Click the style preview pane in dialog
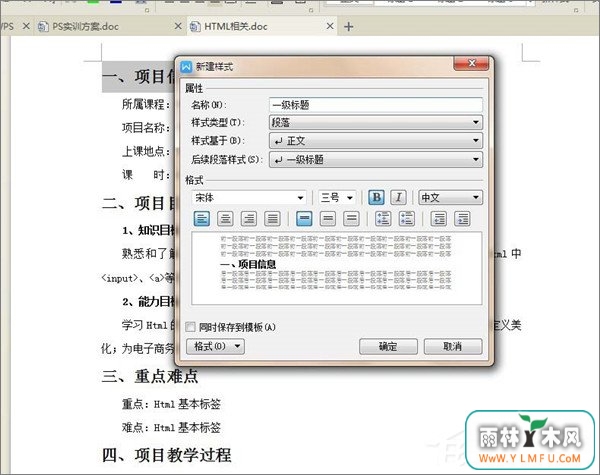Screen dimensions: 600x475 click(x=337, y=268)
